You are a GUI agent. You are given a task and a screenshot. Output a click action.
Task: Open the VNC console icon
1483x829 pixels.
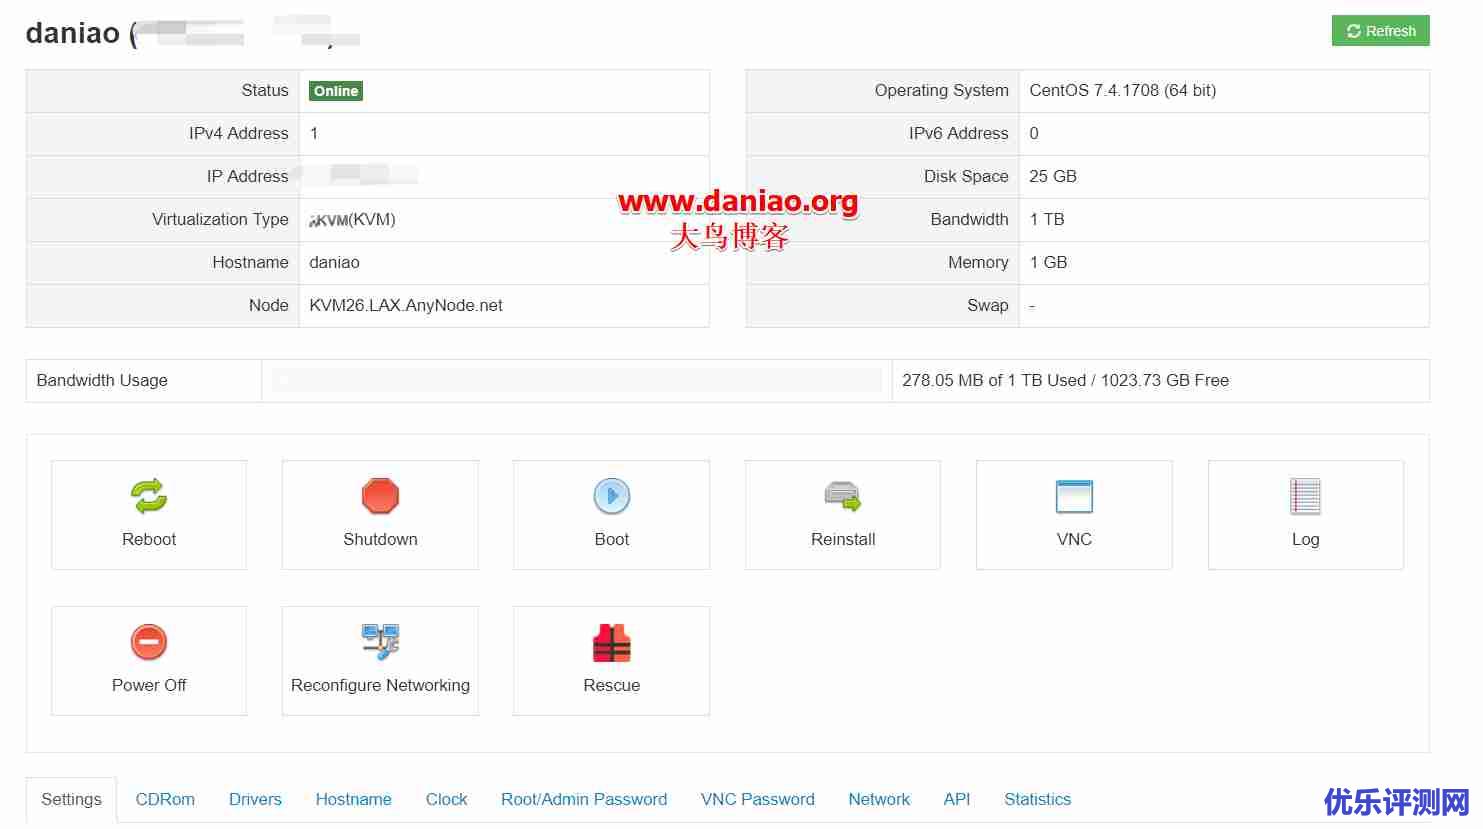tap(1074, 496)
